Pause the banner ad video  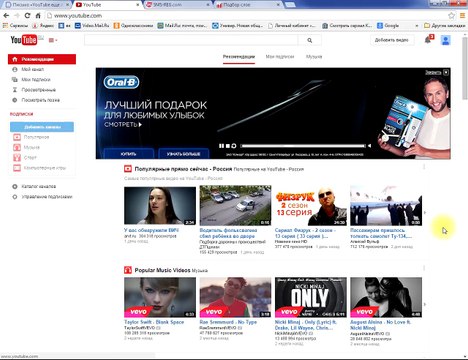point(221,146)
